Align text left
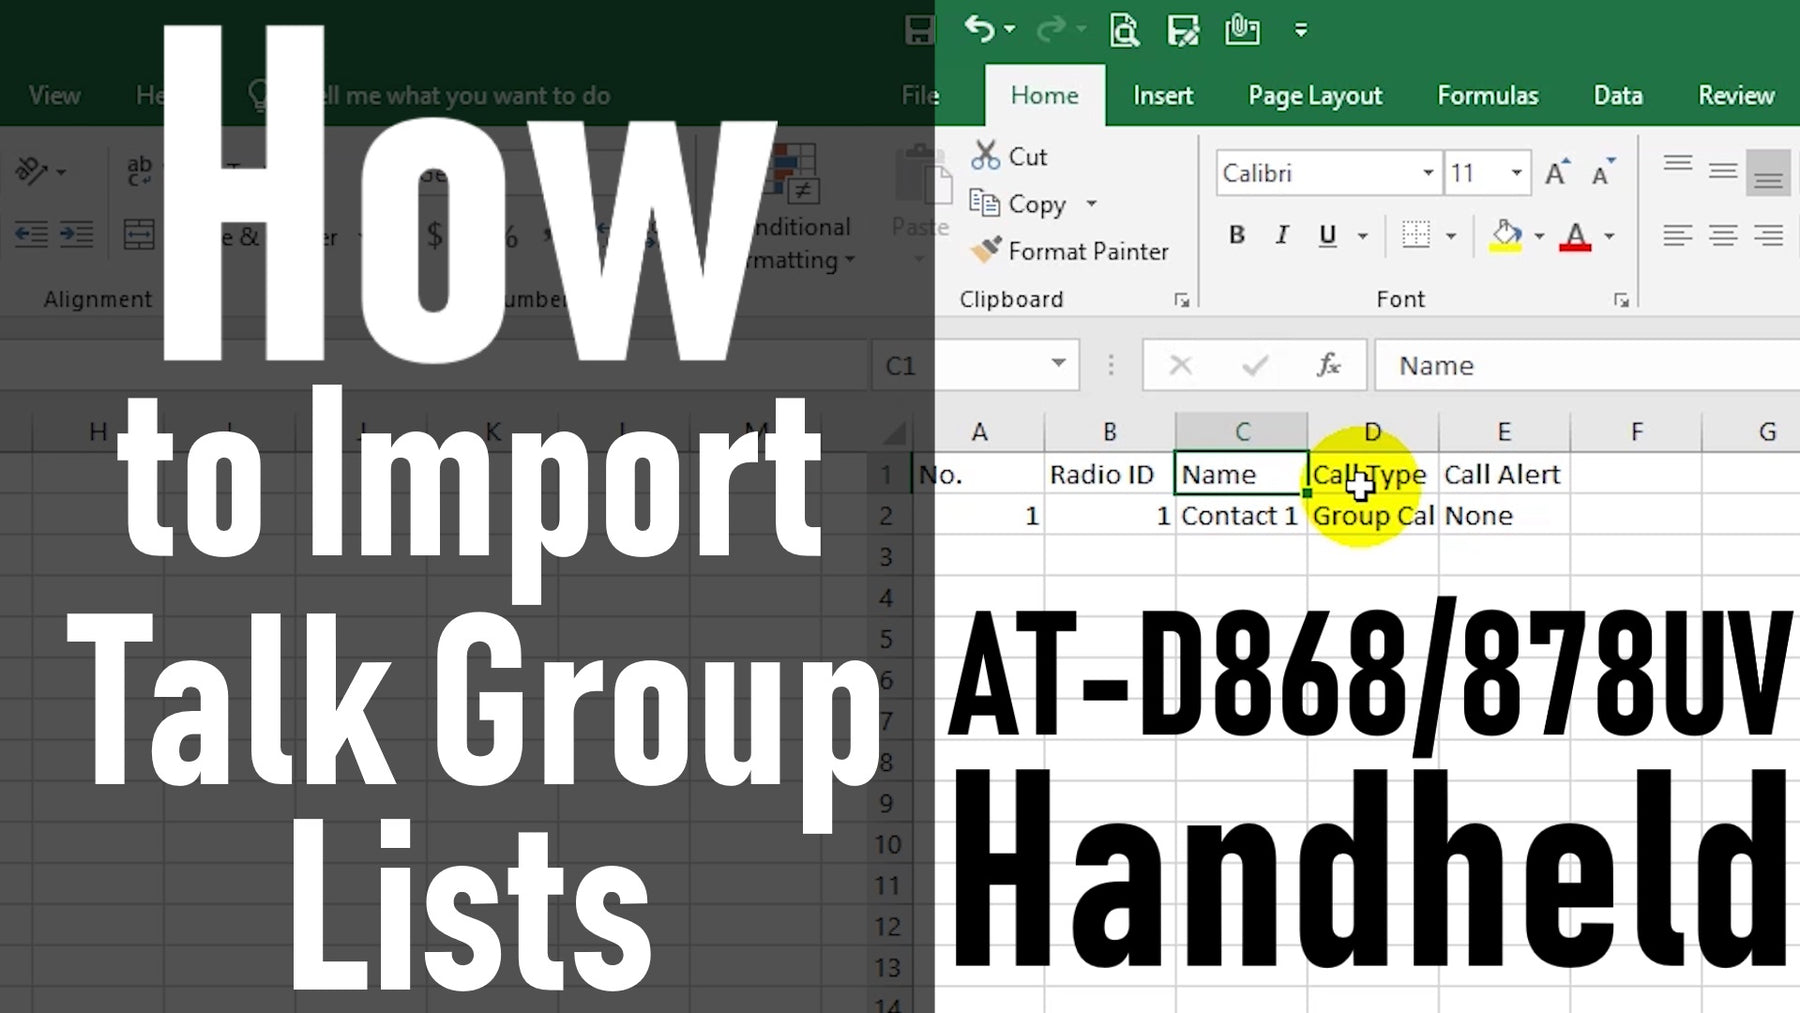 click(1677, 235)
